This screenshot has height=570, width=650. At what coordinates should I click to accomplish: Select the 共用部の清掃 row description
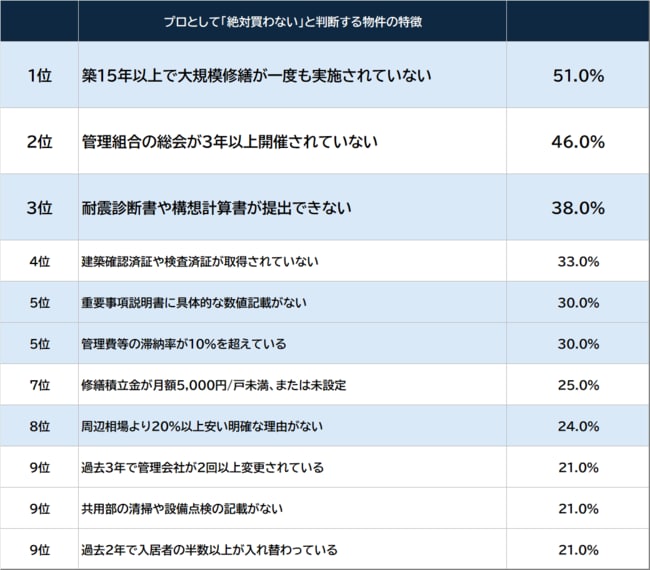[193, 508]
